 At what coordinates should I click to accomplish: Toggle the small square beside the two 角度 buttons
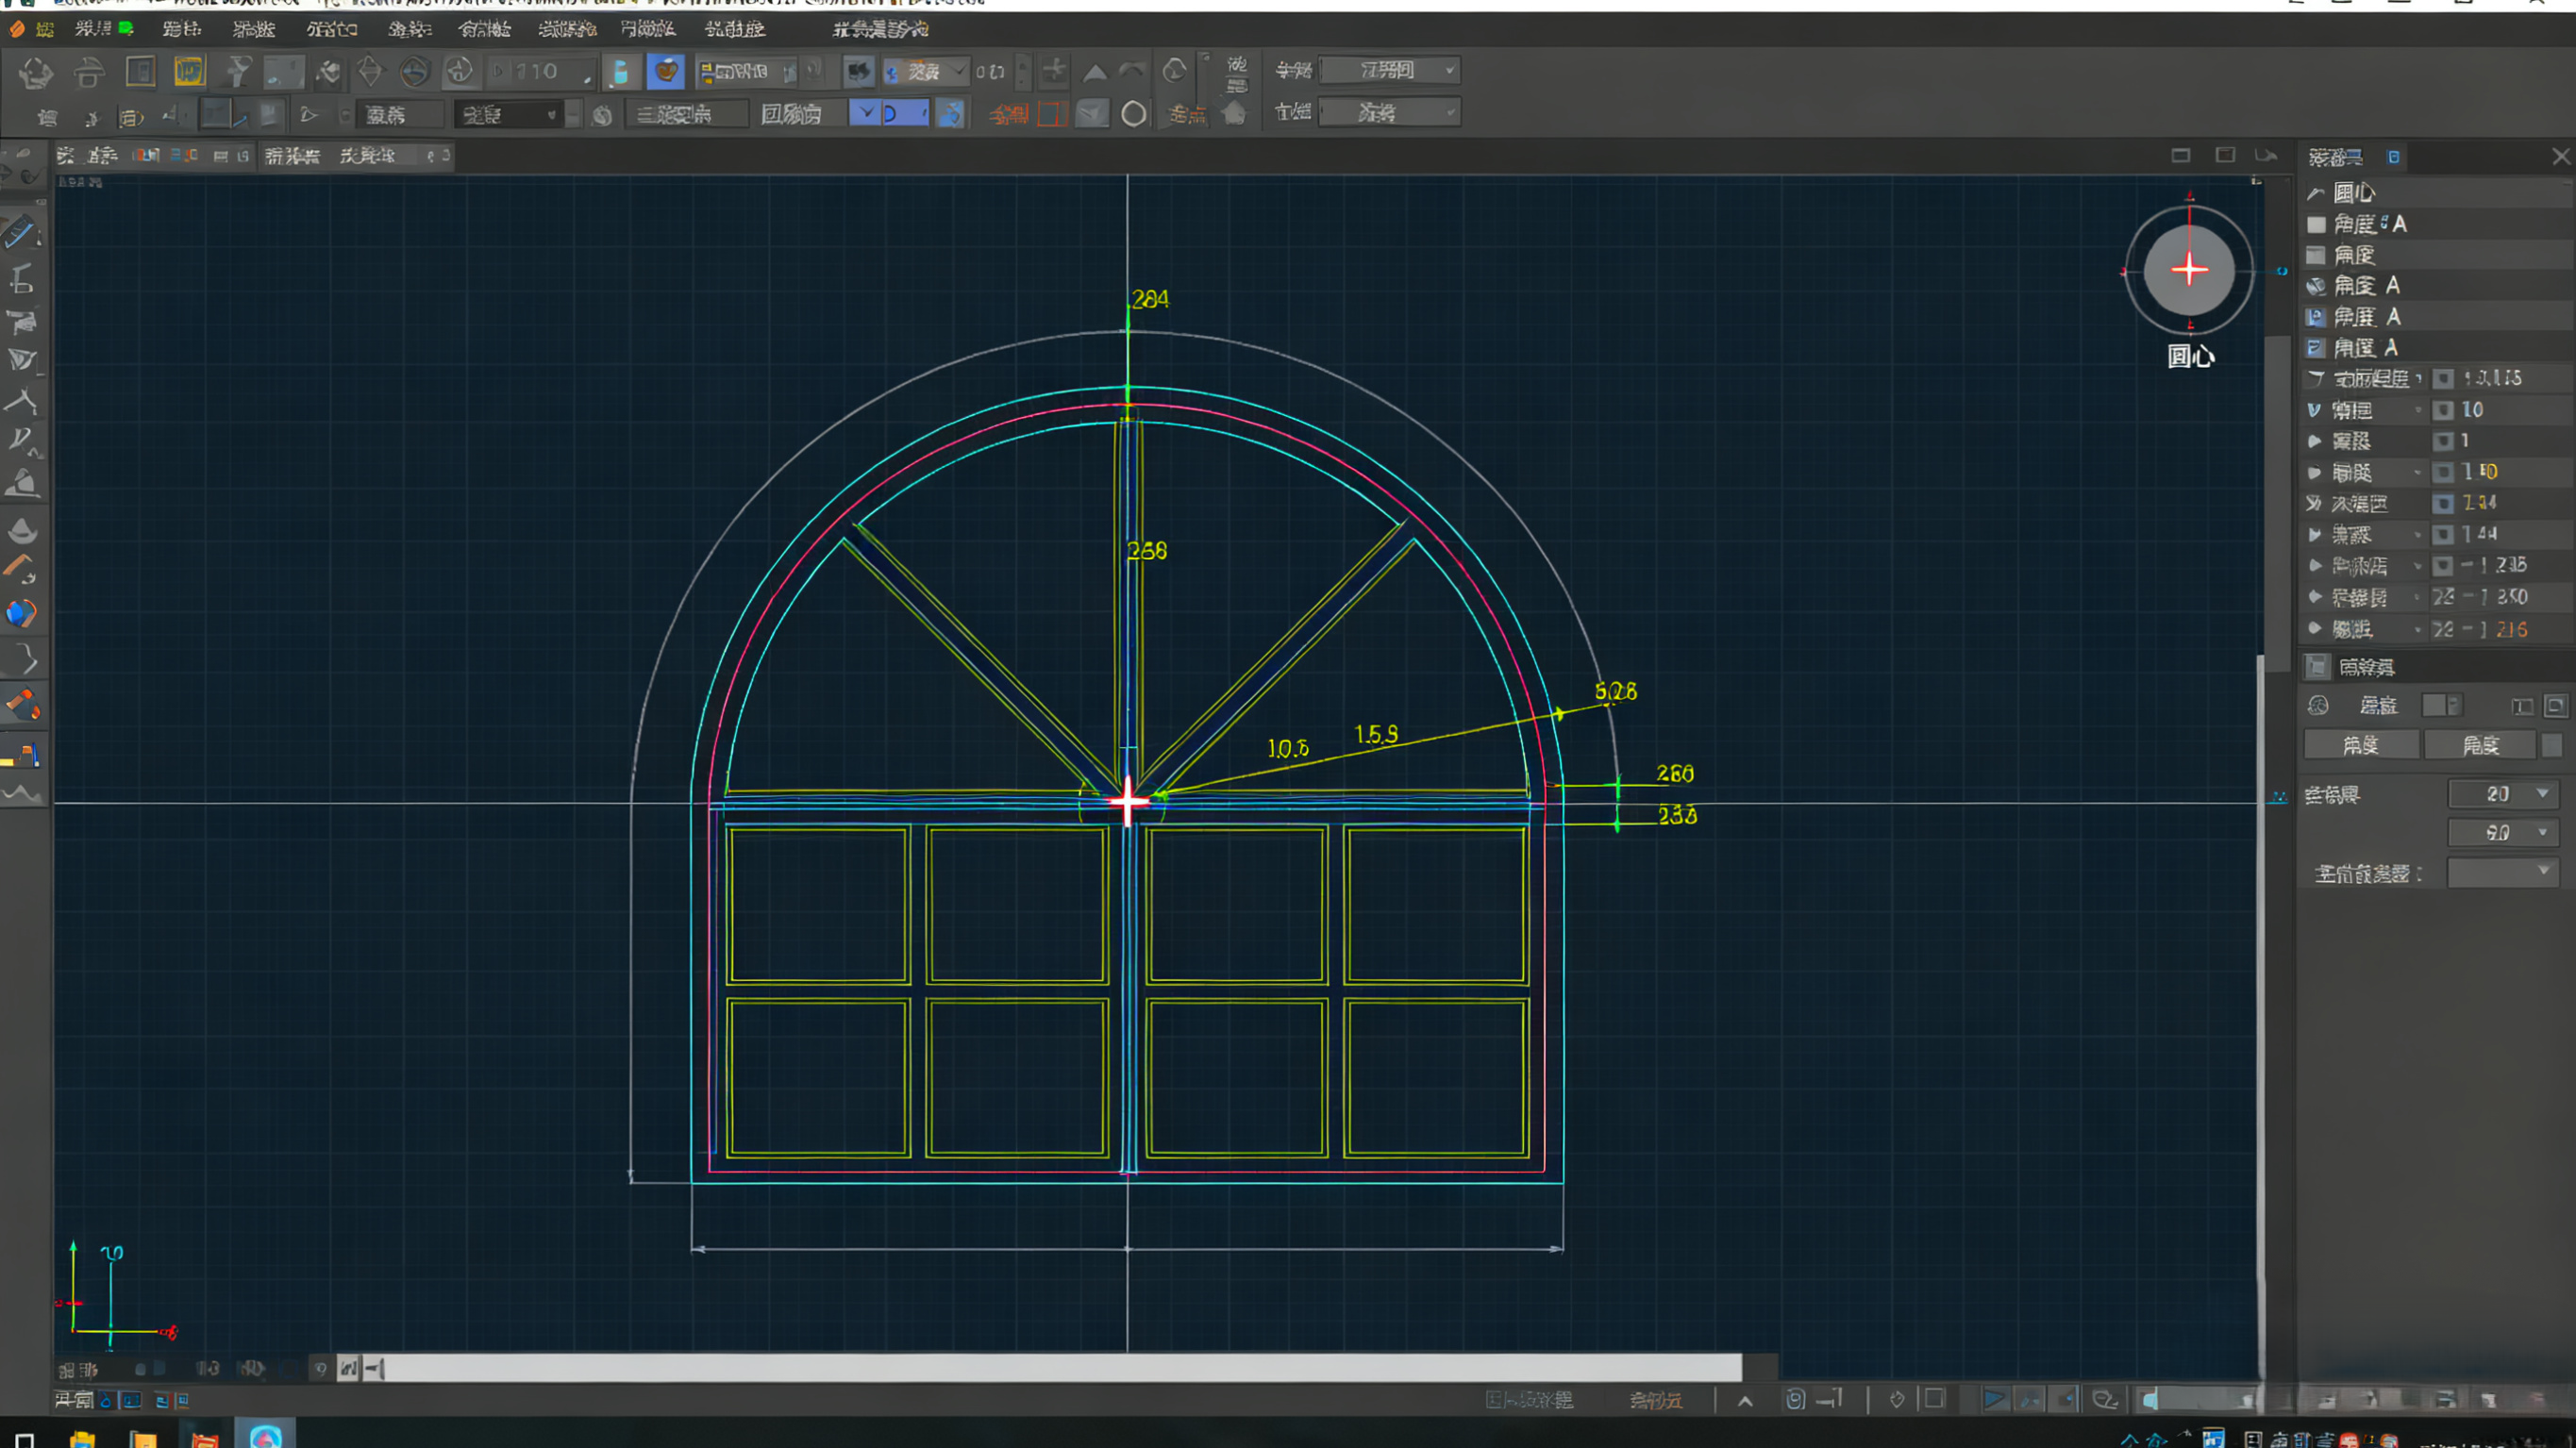[2551, 745]
